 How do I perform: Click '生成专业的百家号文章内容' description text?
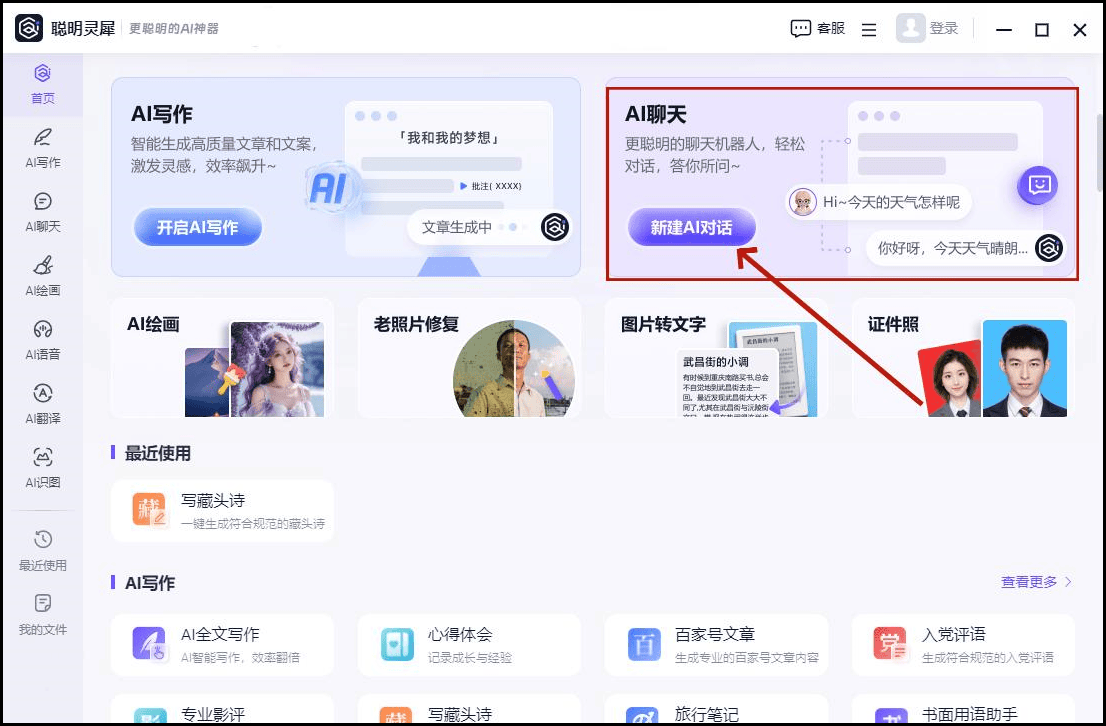[x=747, y=658]
